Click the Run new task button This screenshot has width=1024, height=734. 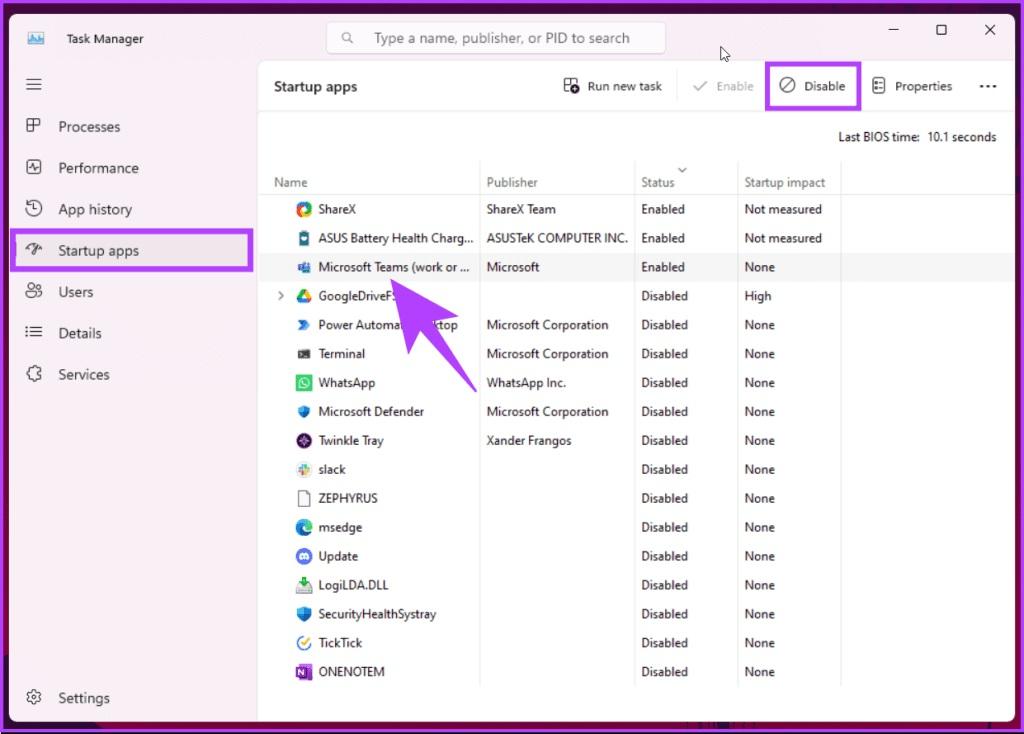coord(613,86)
